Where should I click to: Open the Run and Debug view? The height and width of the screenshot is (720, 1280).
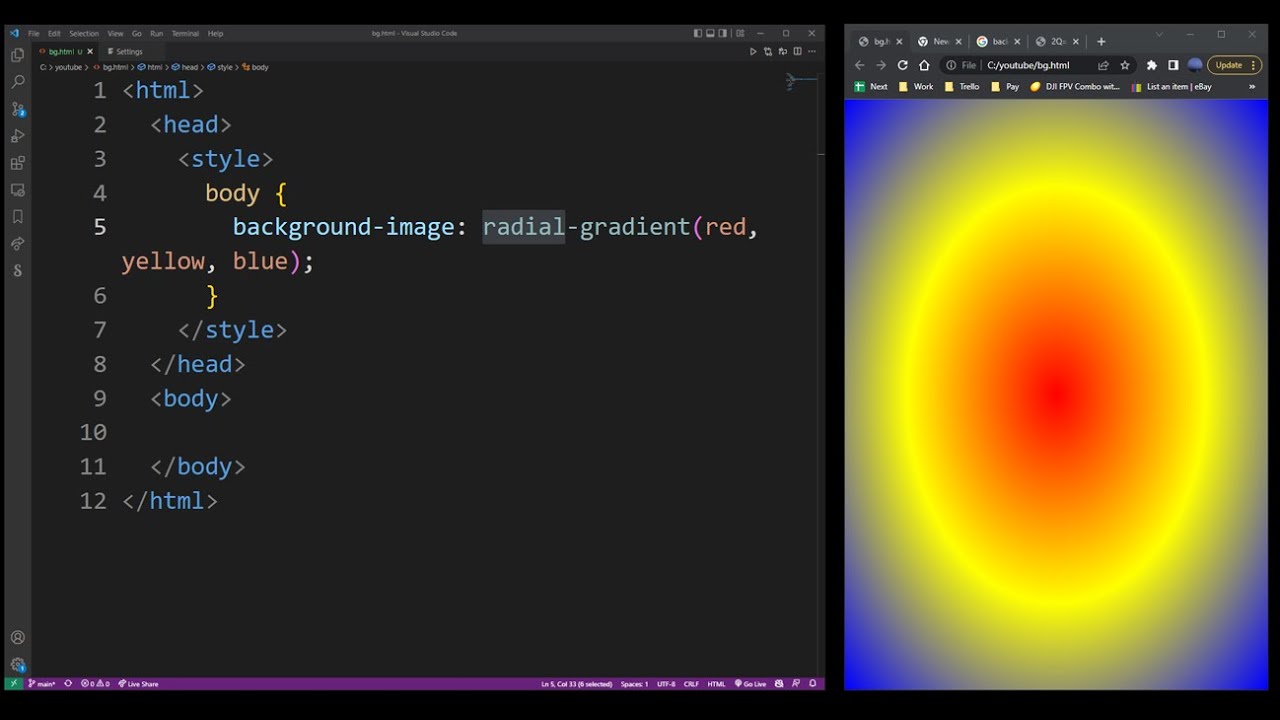(17, 136)
